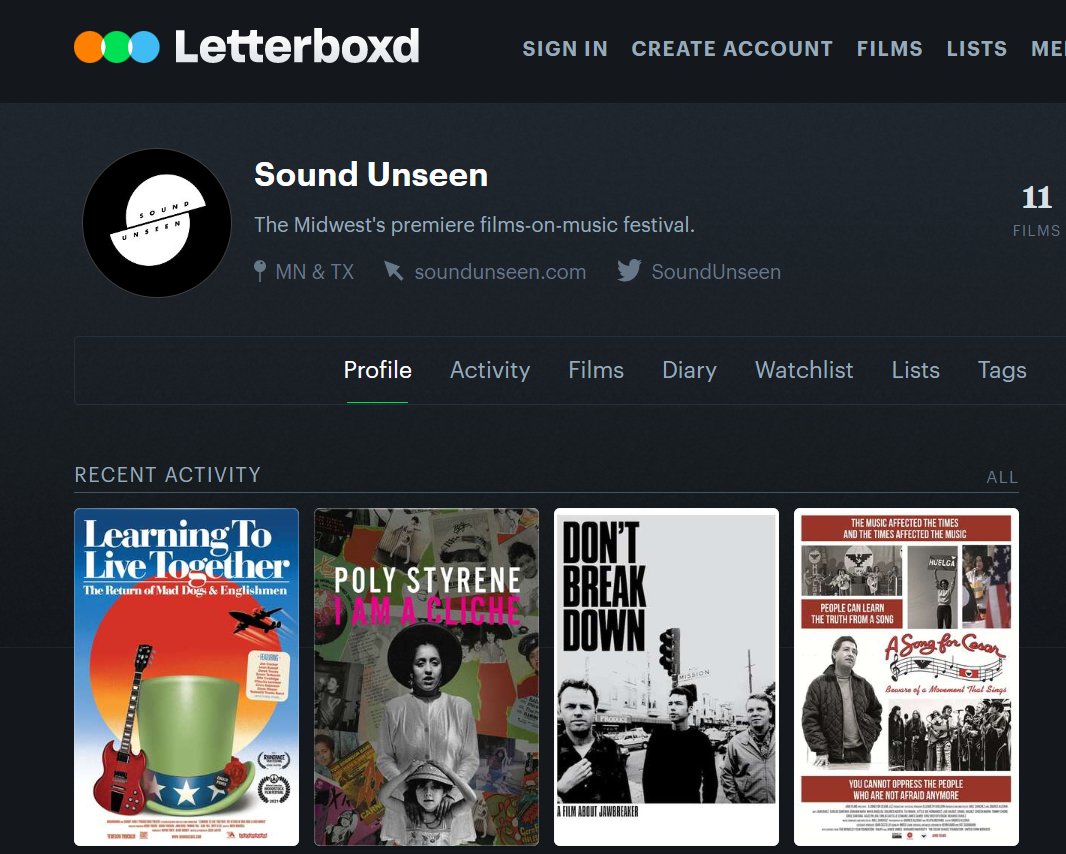Open the Don't Break Down movie poster
The image size is (1066, 854).
tap(666, 677)
